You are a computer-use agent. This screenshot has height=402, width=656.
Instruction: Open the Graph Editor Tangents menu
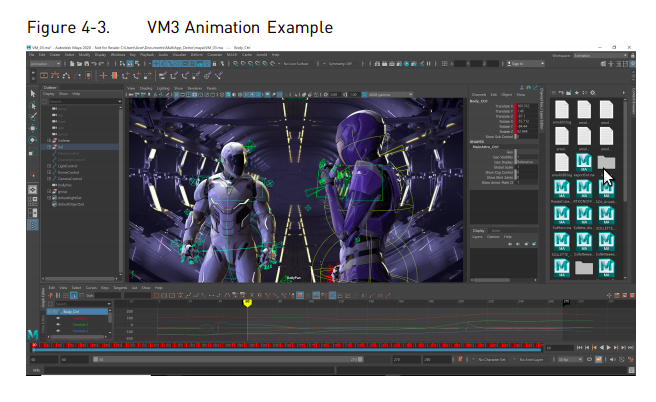tap(120, 288)
